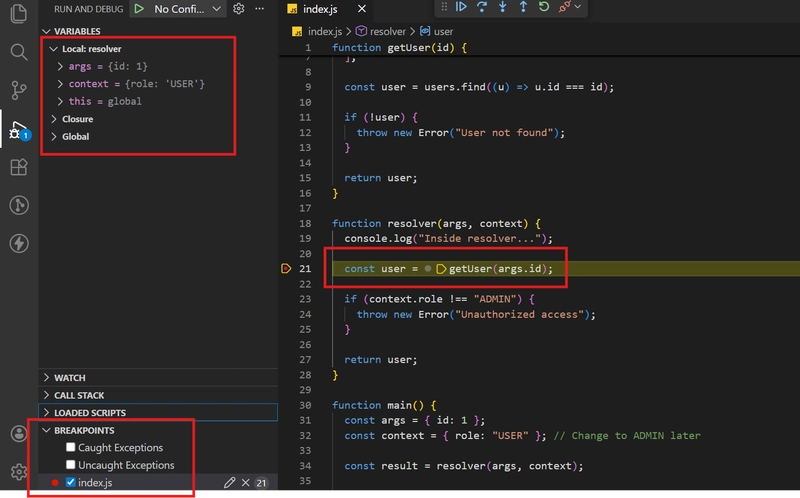Open the Git graph icon in activity bar
Screen dimensions: 800x498
tap(19, 205)
